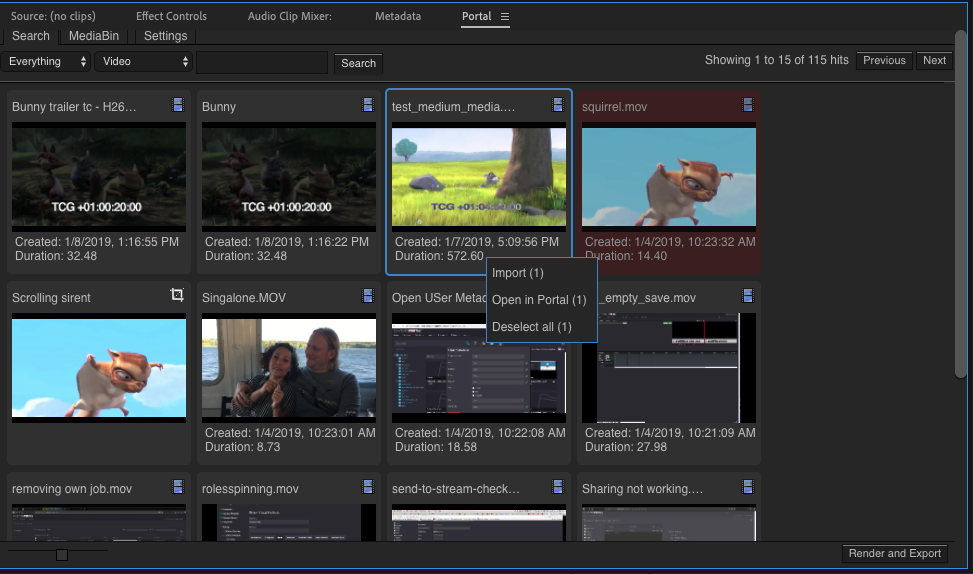Click 'Created: 1/4/2019, 10:22:08 AM' text
This screenshot has width=973, height=574.
(480, 433)
